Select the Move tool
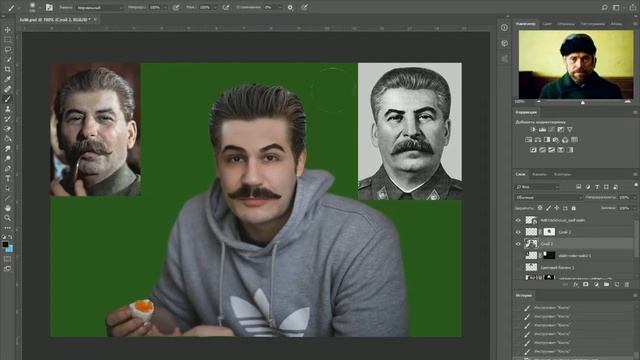640x360 pixels. (x=7, y=30)
